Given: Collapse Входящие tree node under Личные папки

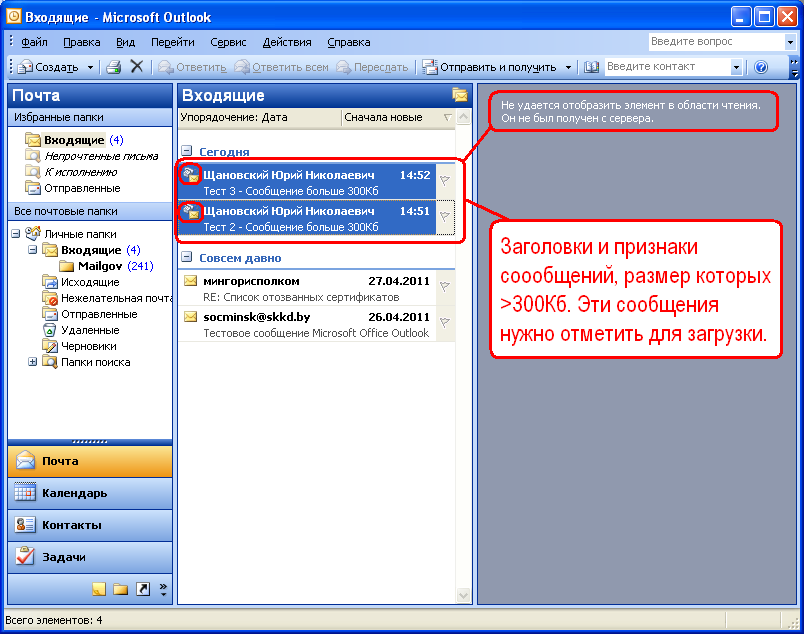Looking at the screenshot, I should [32, 250].
